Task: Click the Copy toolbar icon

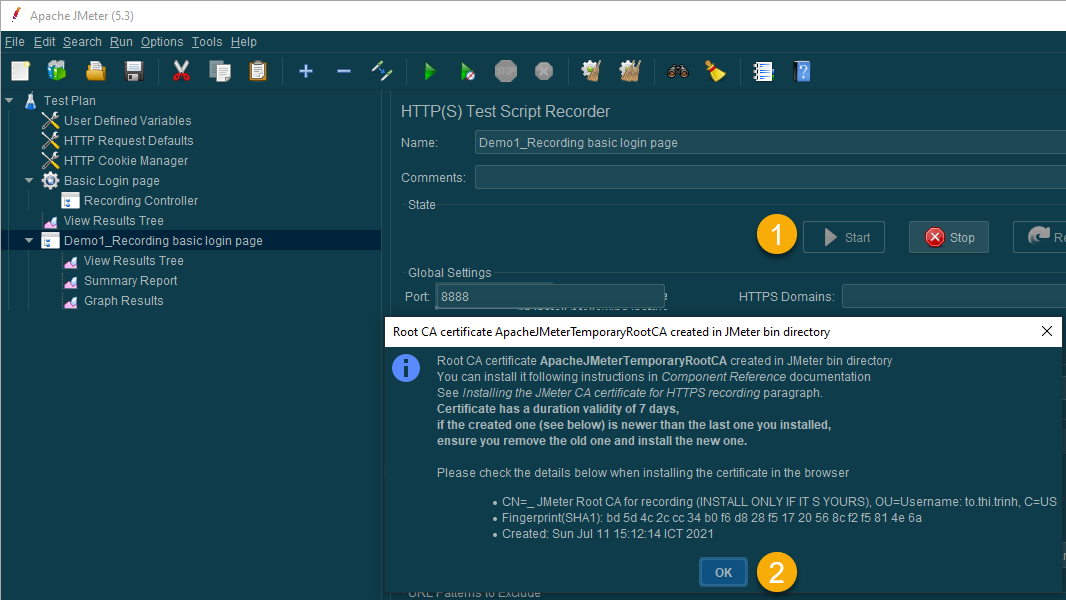Action: (x=220, y=71)
